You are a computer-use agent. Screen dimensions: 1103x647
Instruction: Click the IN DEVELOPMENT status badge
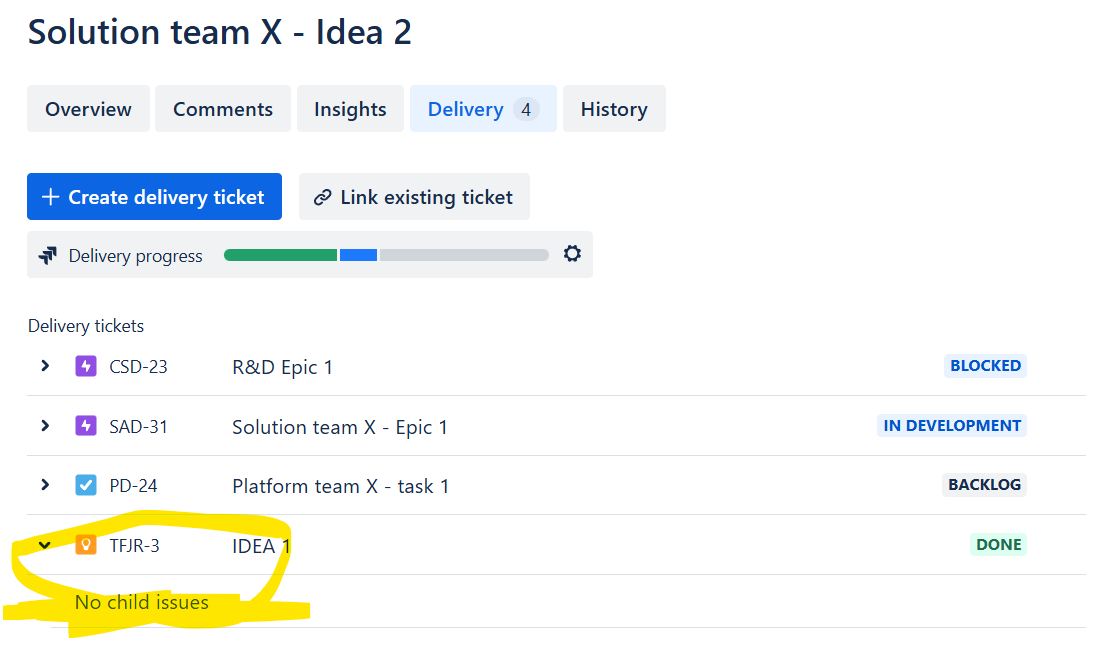click(952, 425)
